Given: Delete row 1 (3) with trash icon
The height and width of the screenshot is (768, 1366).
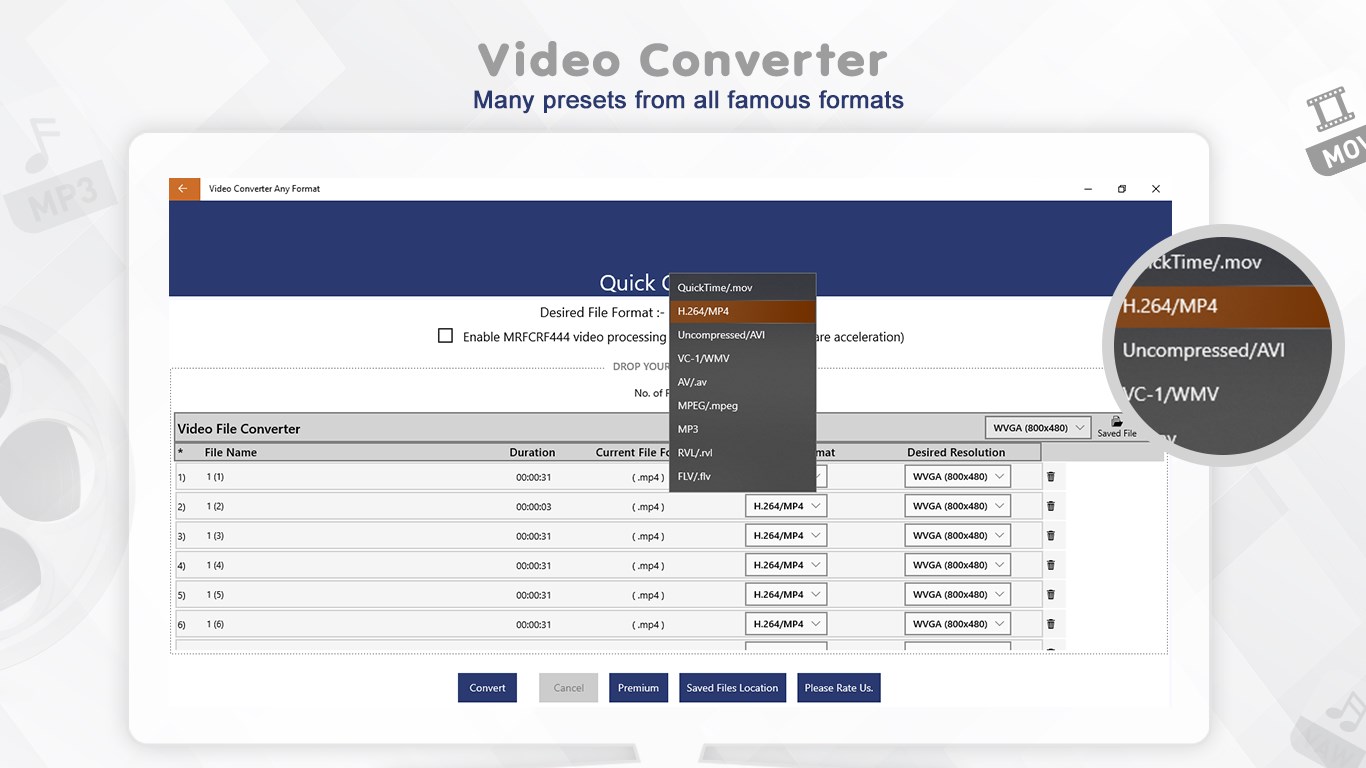Looking at the screenshot, I should [1050, 536].
